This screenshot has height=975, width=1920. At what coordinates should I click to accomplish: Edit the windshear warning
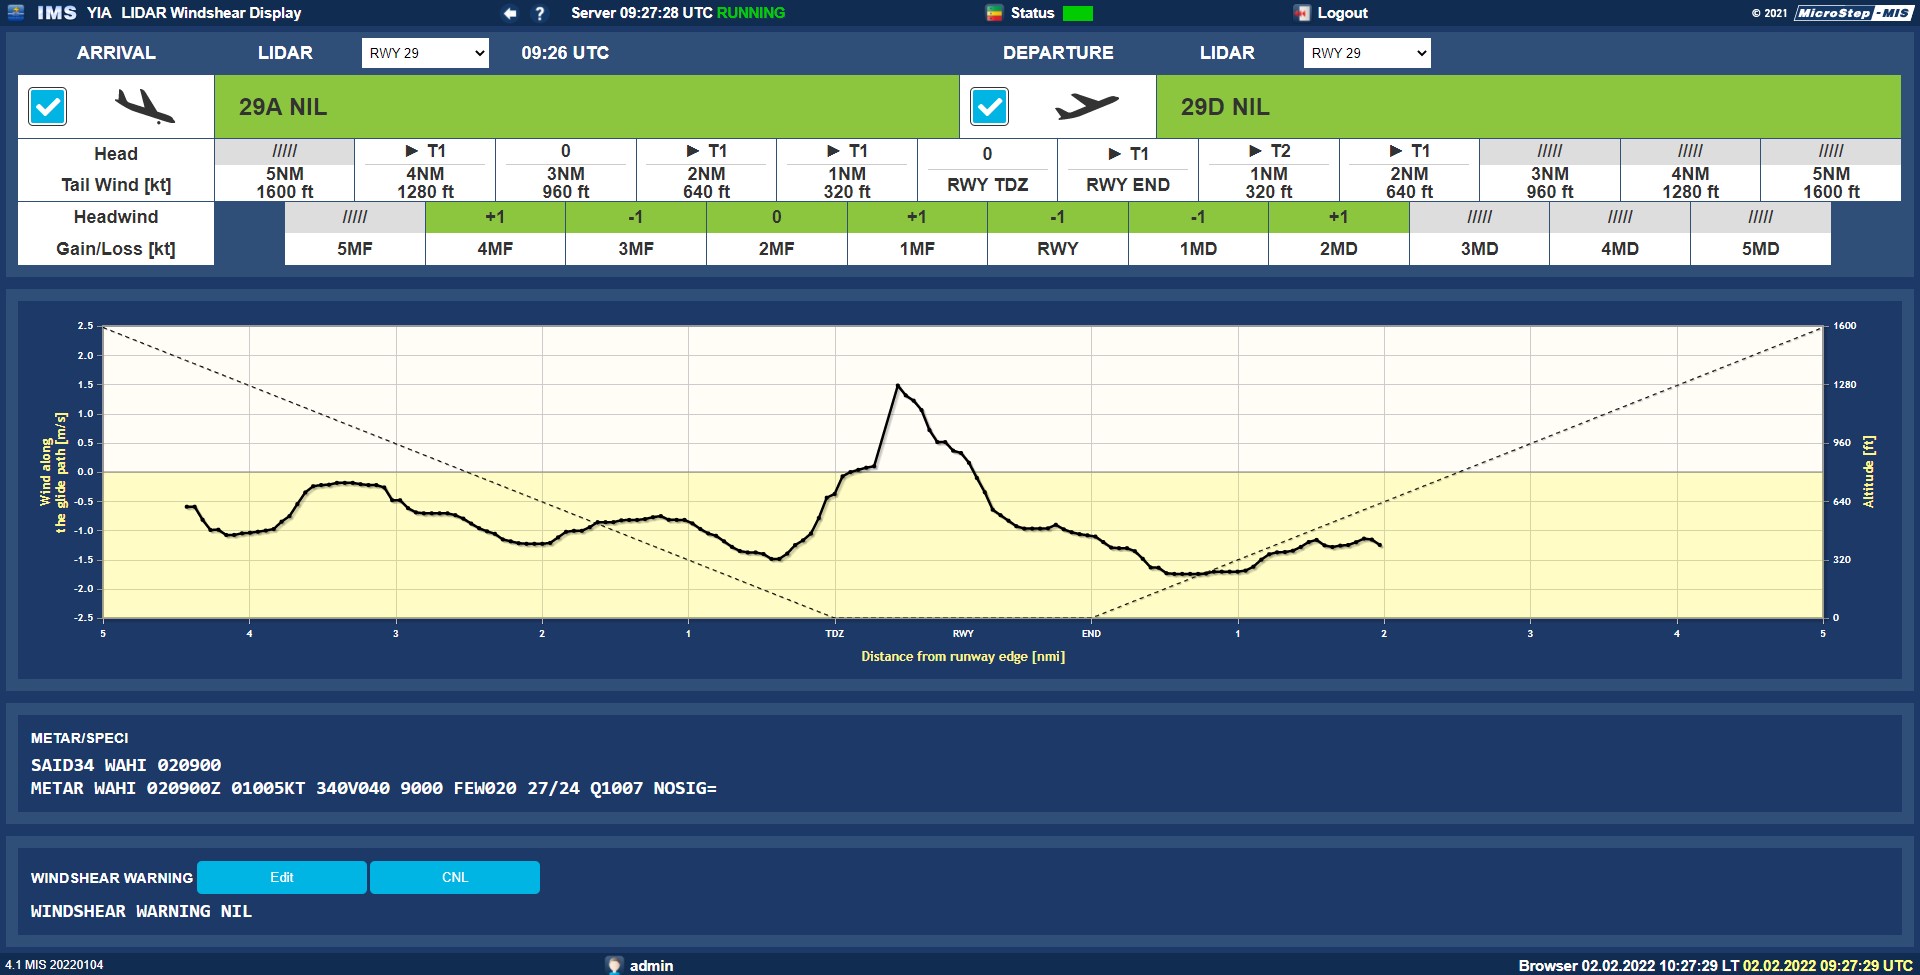(282, 877)
